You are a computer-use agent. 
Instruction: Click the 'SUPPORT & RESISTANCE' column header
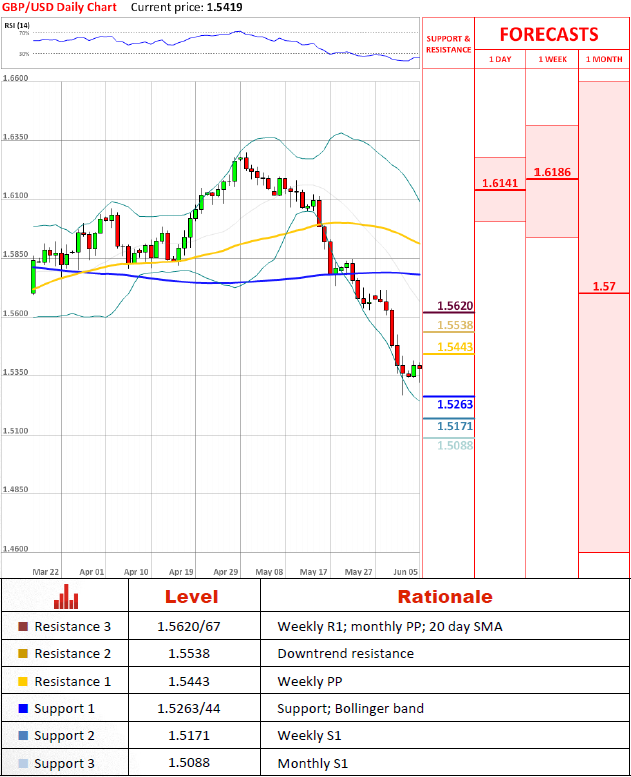[x=449, y=44]
